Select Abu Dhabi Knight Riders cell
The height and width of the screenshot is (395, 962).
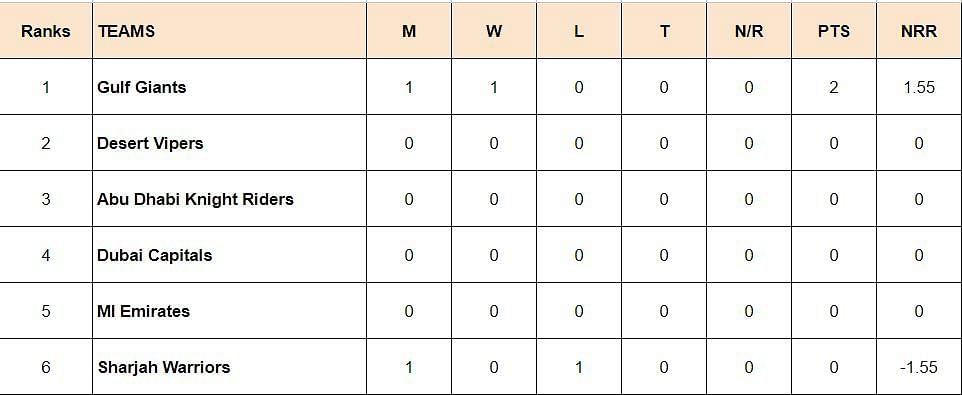point(229,199)
